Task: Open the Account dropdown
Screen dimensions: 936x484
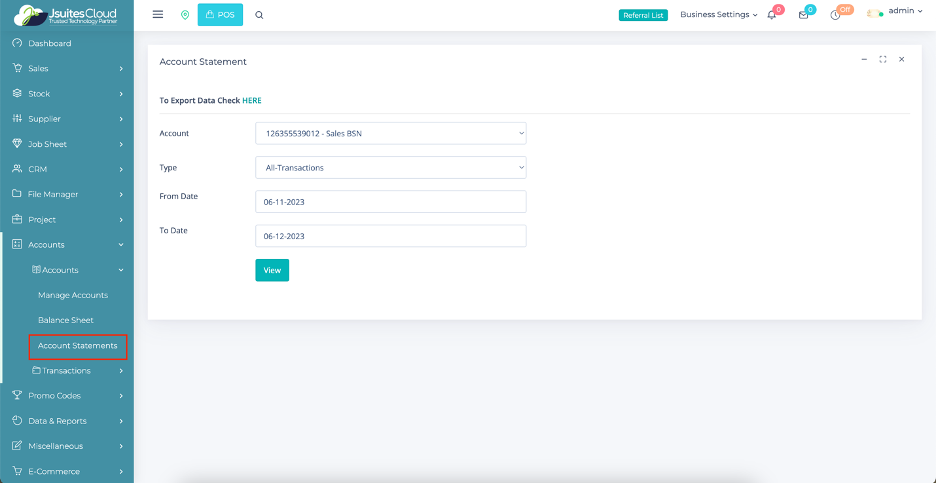Action: pos(390,133)
